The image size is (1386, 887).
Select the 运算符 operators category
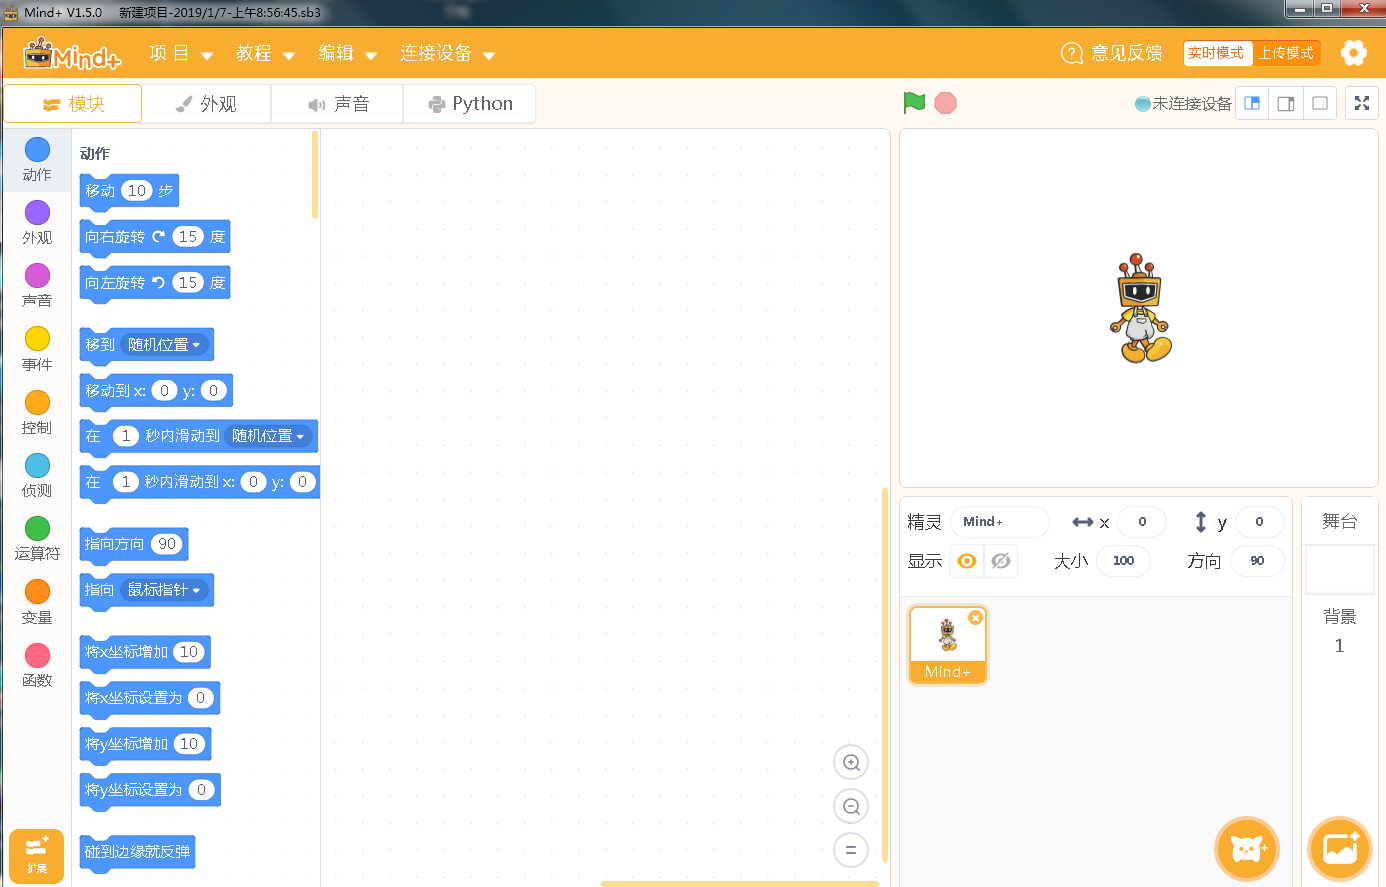coord(37,538)
